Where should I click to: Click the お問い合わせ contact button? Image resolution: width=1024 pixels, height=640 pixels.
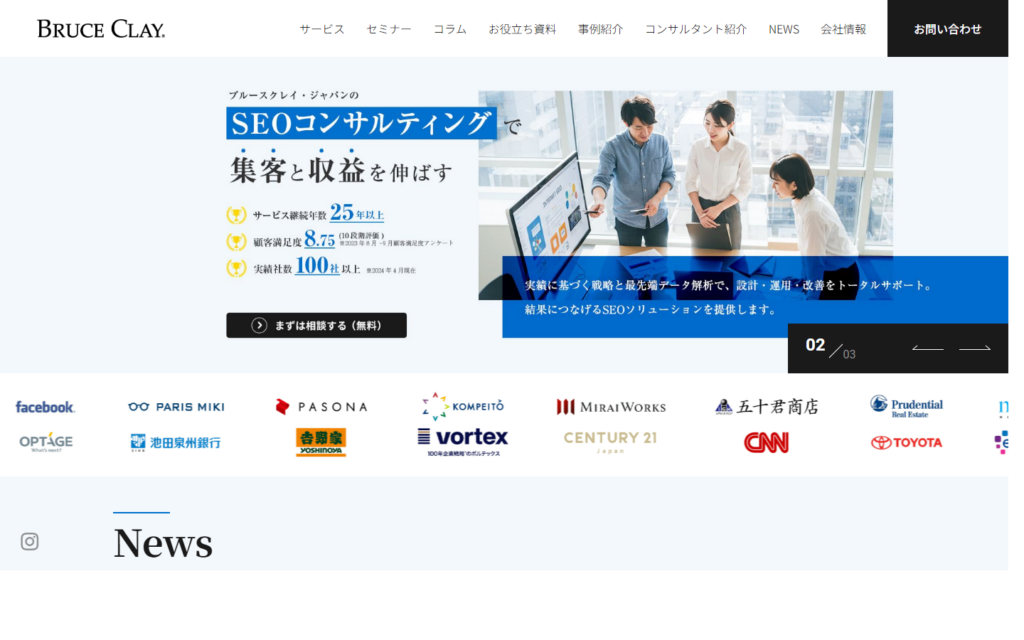coord(947,29)
